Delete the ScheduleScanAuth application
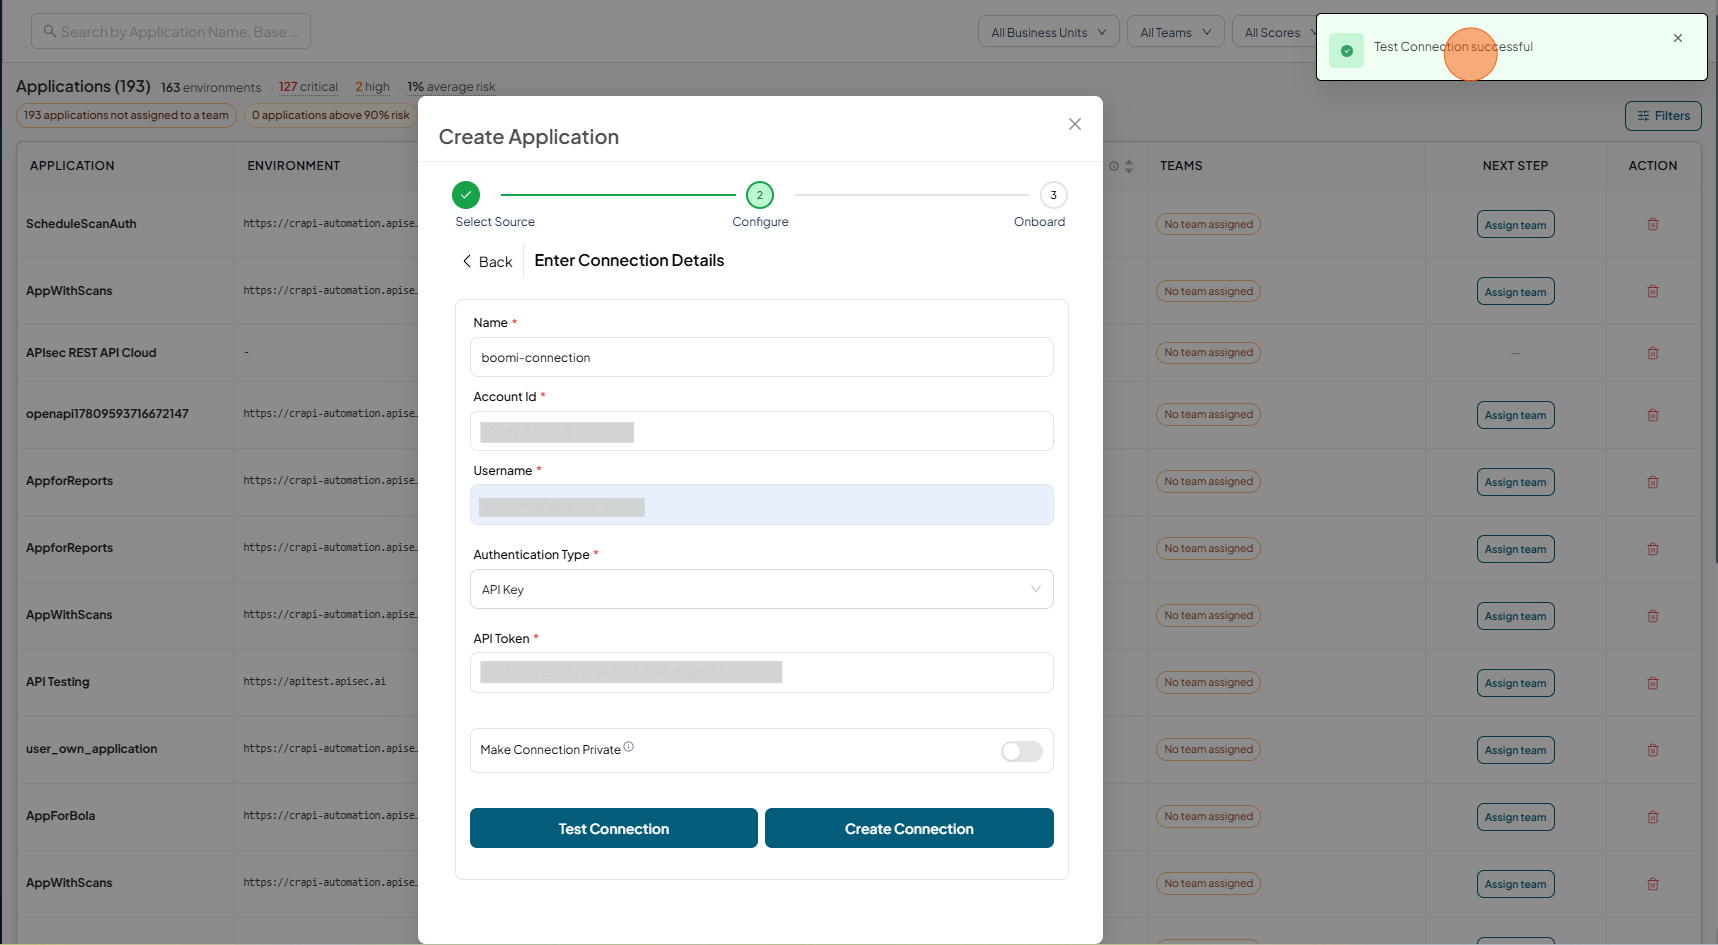 [1653, 224]
